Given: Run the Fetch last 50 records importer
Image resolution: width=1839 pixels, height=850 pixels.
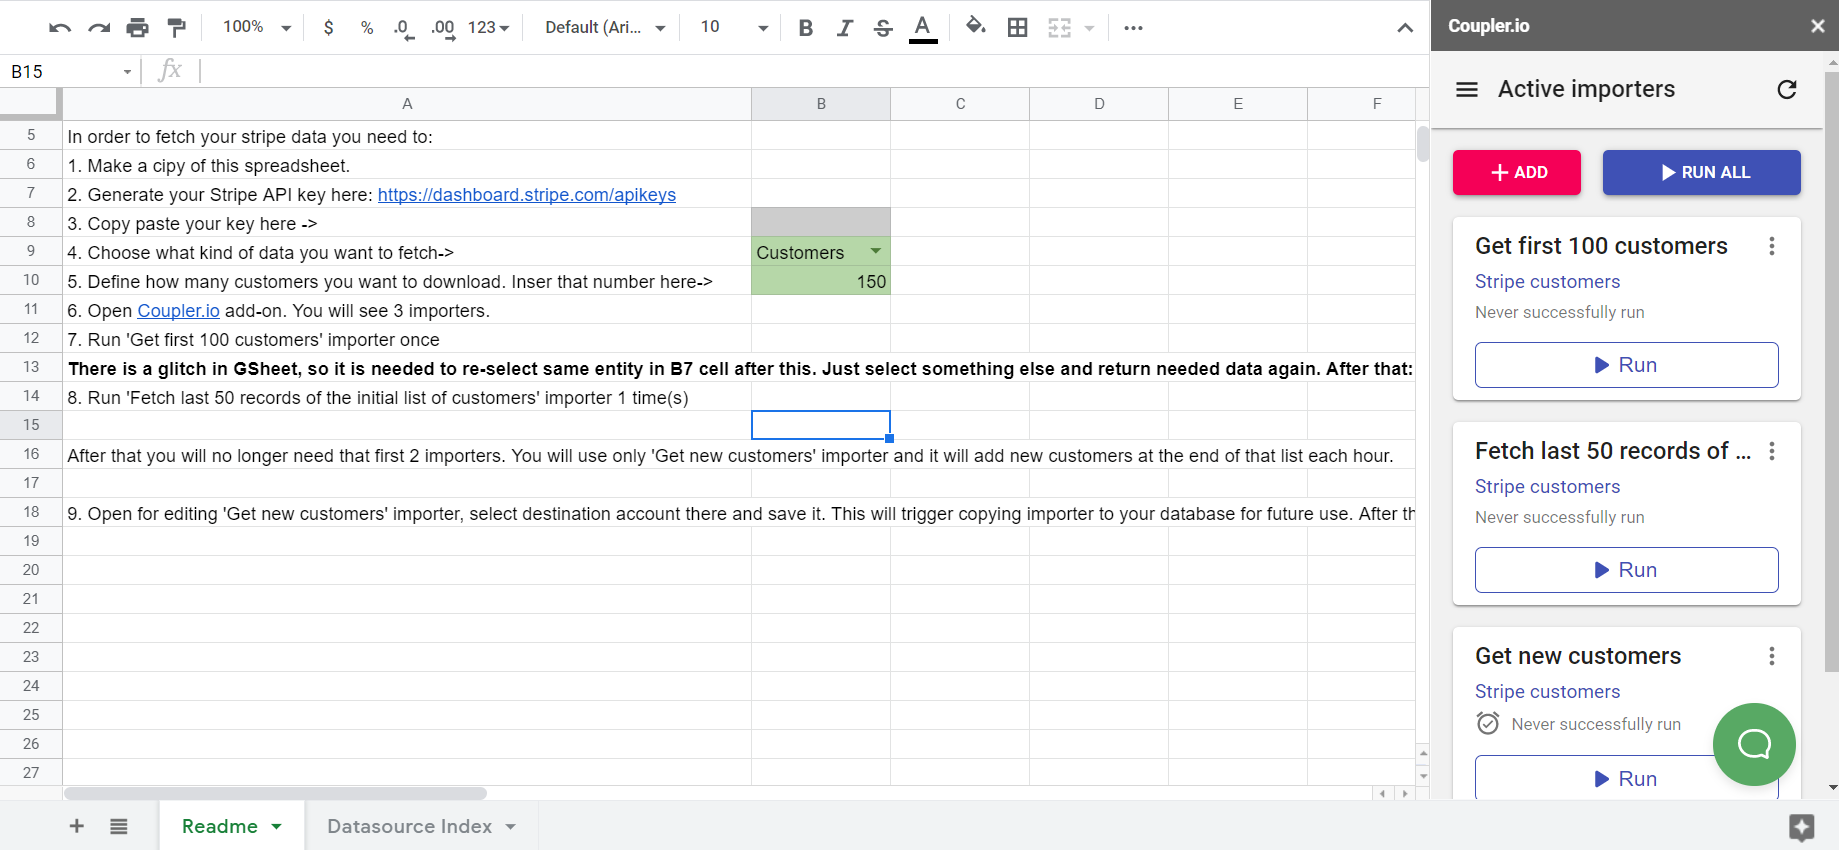Looking at the screenshot, I should pyautogui.click(x=1627, y=570).
